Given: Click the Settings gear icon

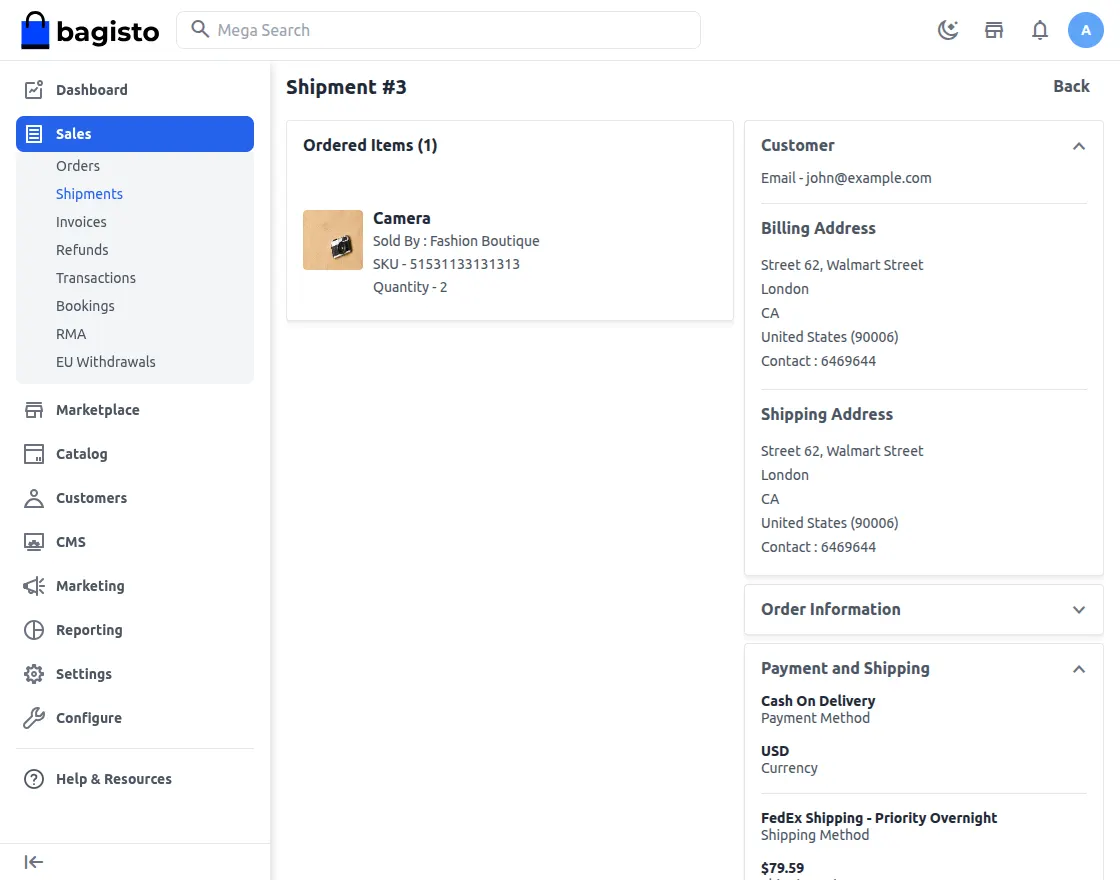Looking at the screenshot, I should pos(34,674).
